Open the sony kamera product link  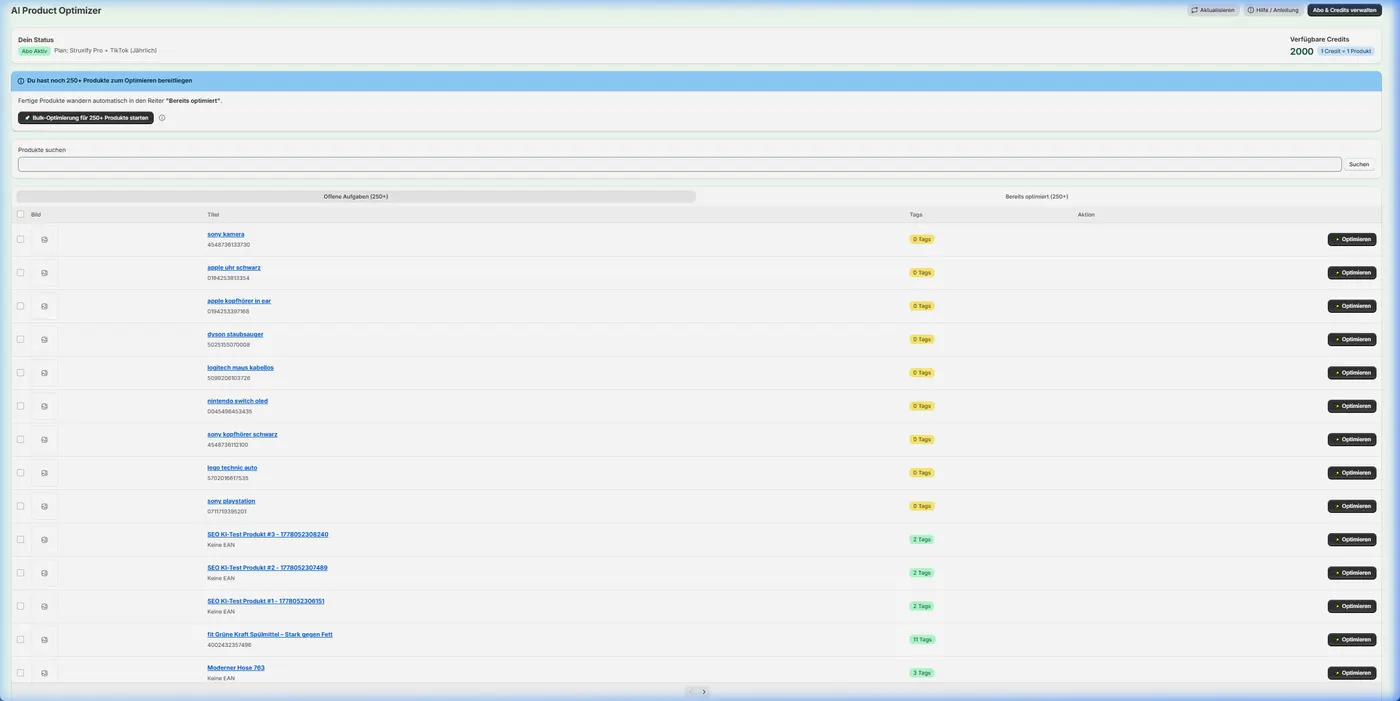click(x=226, y=234)
